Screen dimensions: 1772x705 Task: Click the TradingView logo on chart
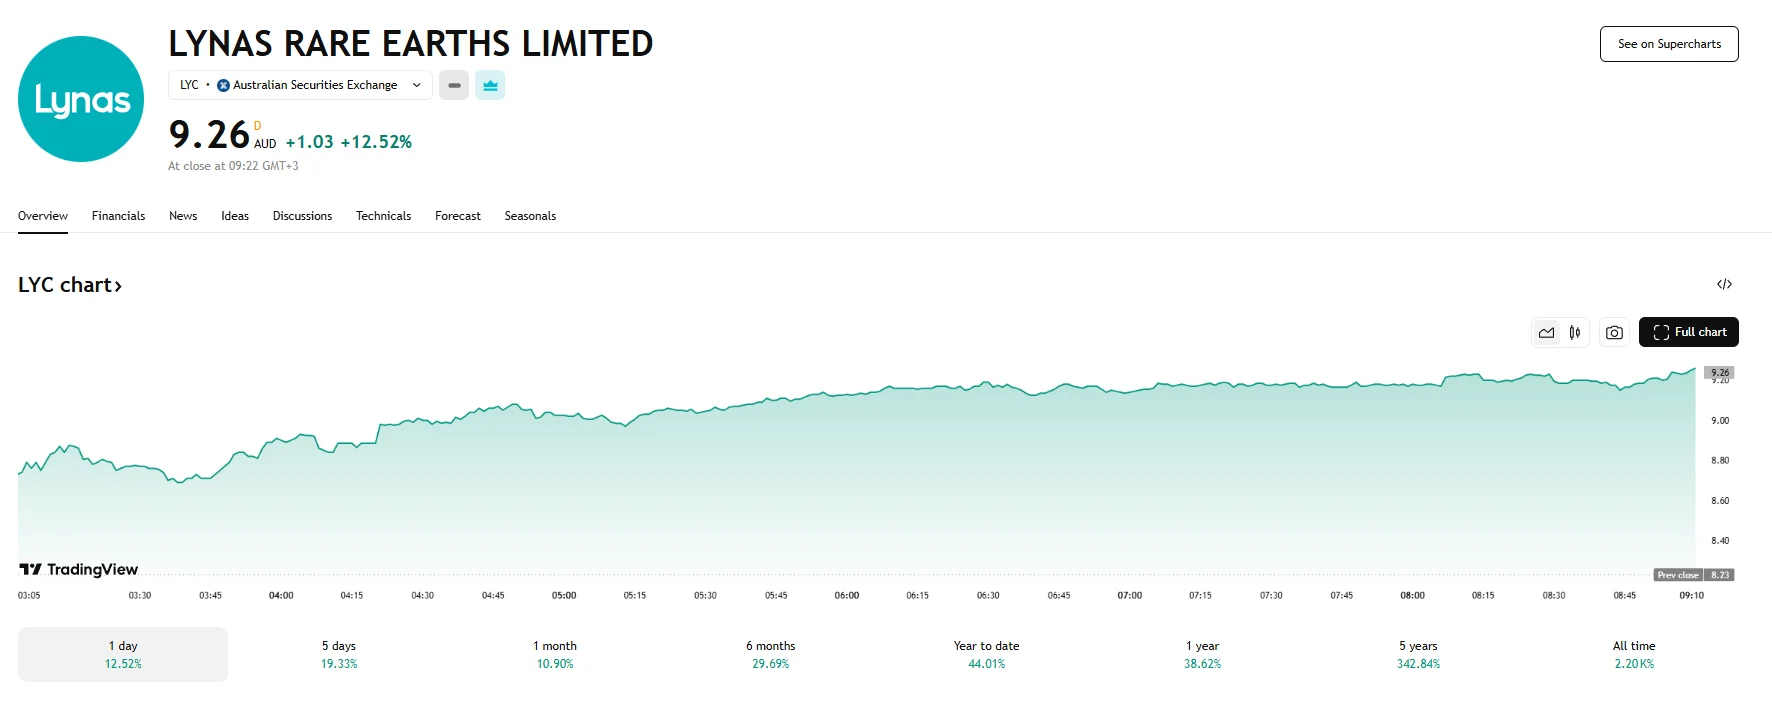79,570
